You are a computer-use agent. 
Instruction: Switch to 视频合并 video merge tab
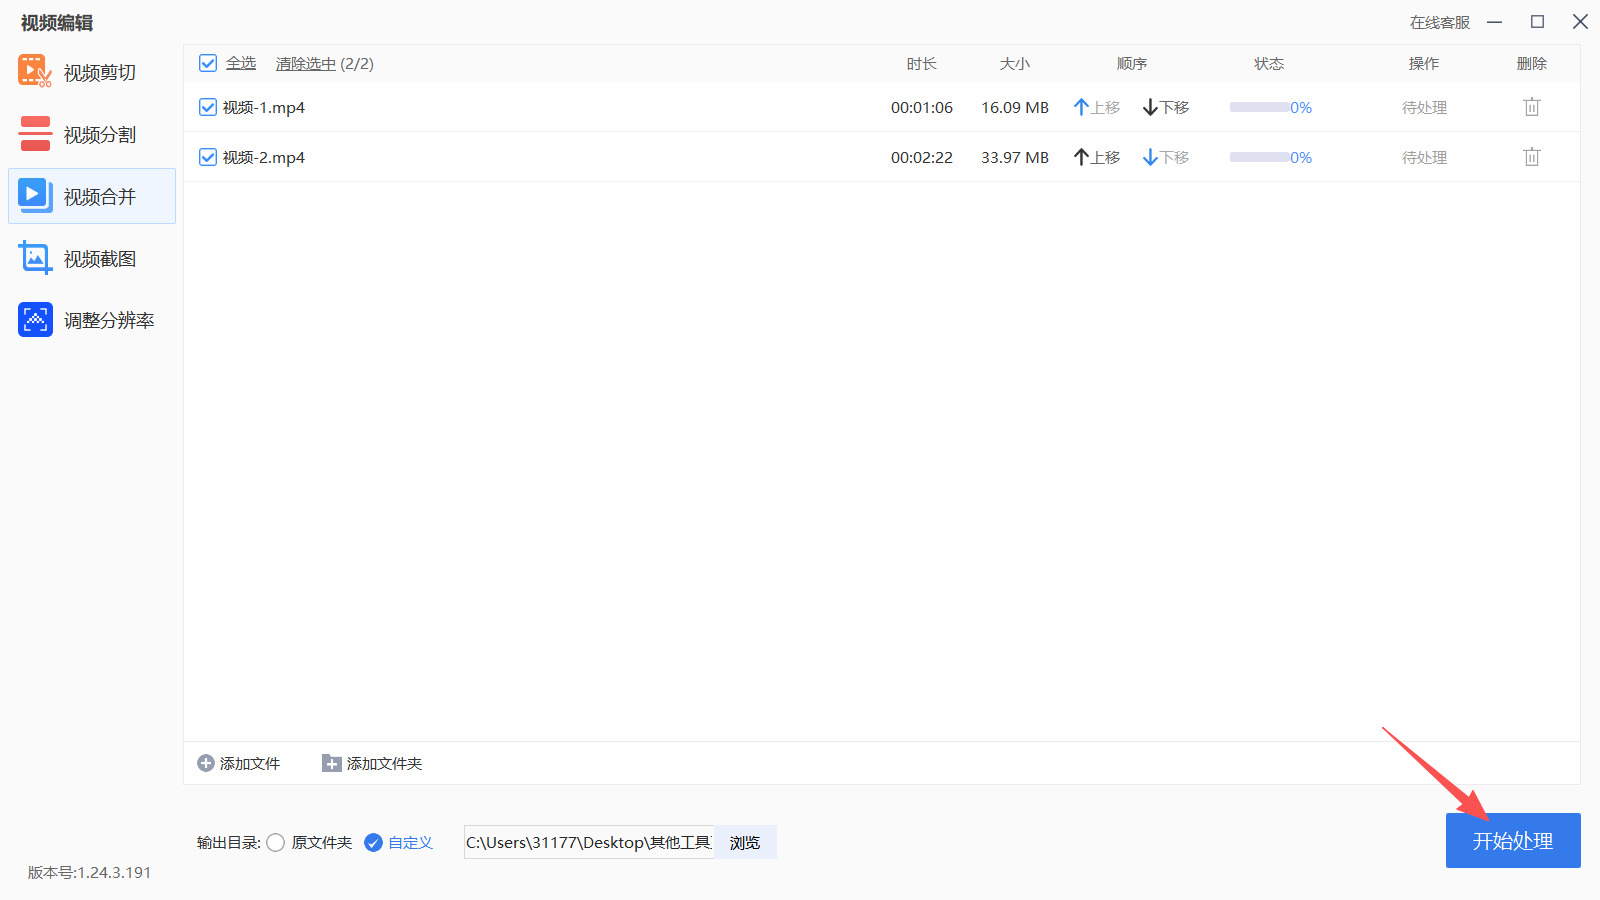(92, 196)
